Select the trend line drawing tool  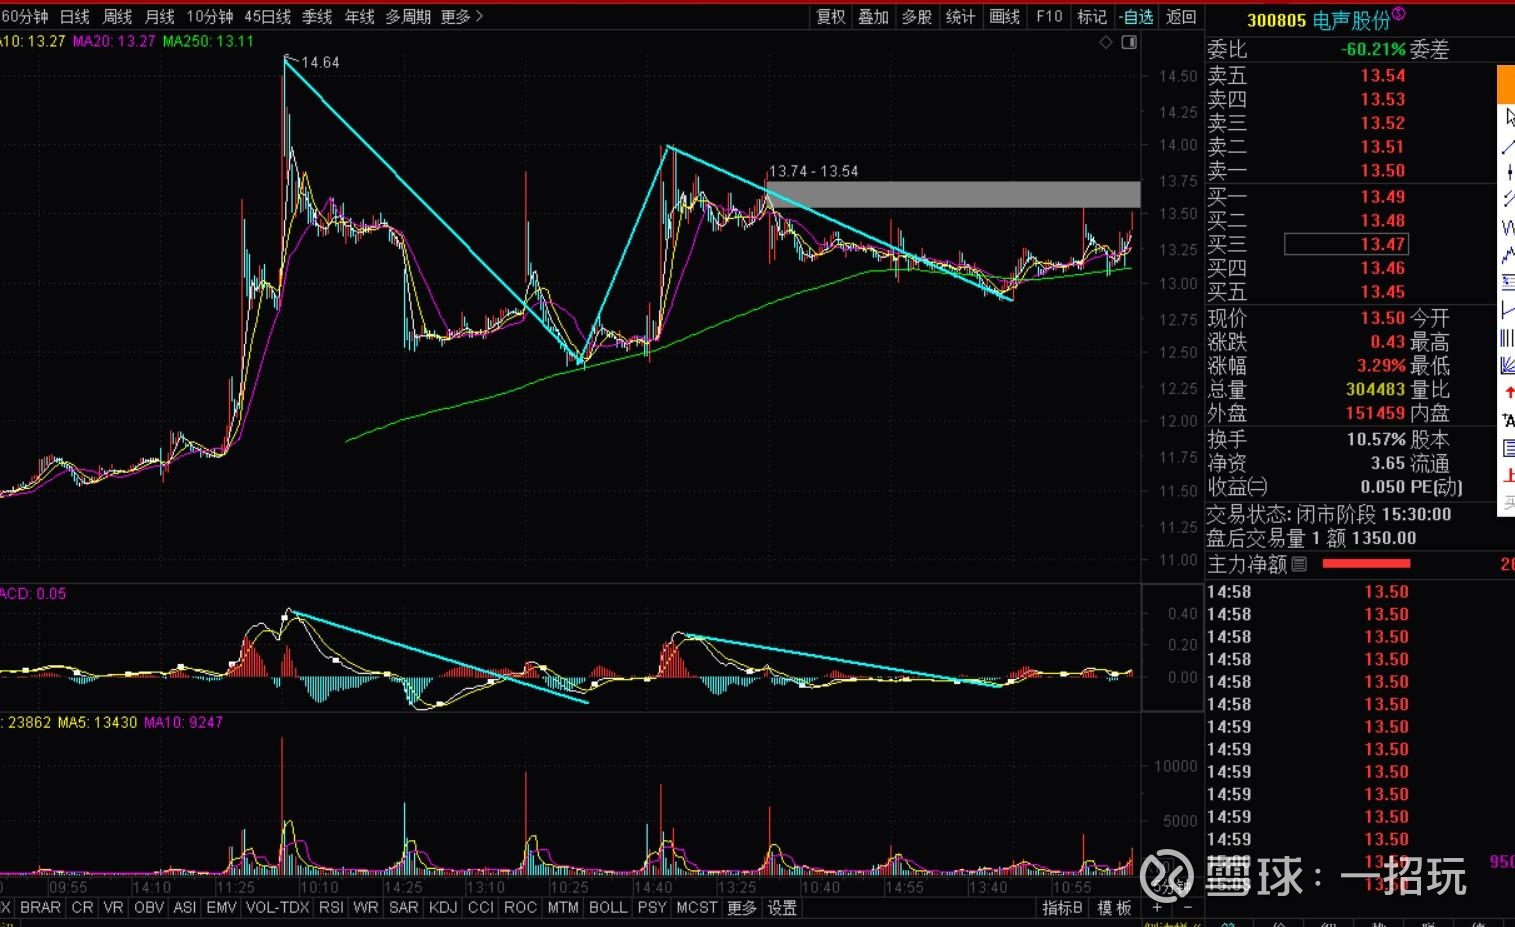tap(1508, 146)
